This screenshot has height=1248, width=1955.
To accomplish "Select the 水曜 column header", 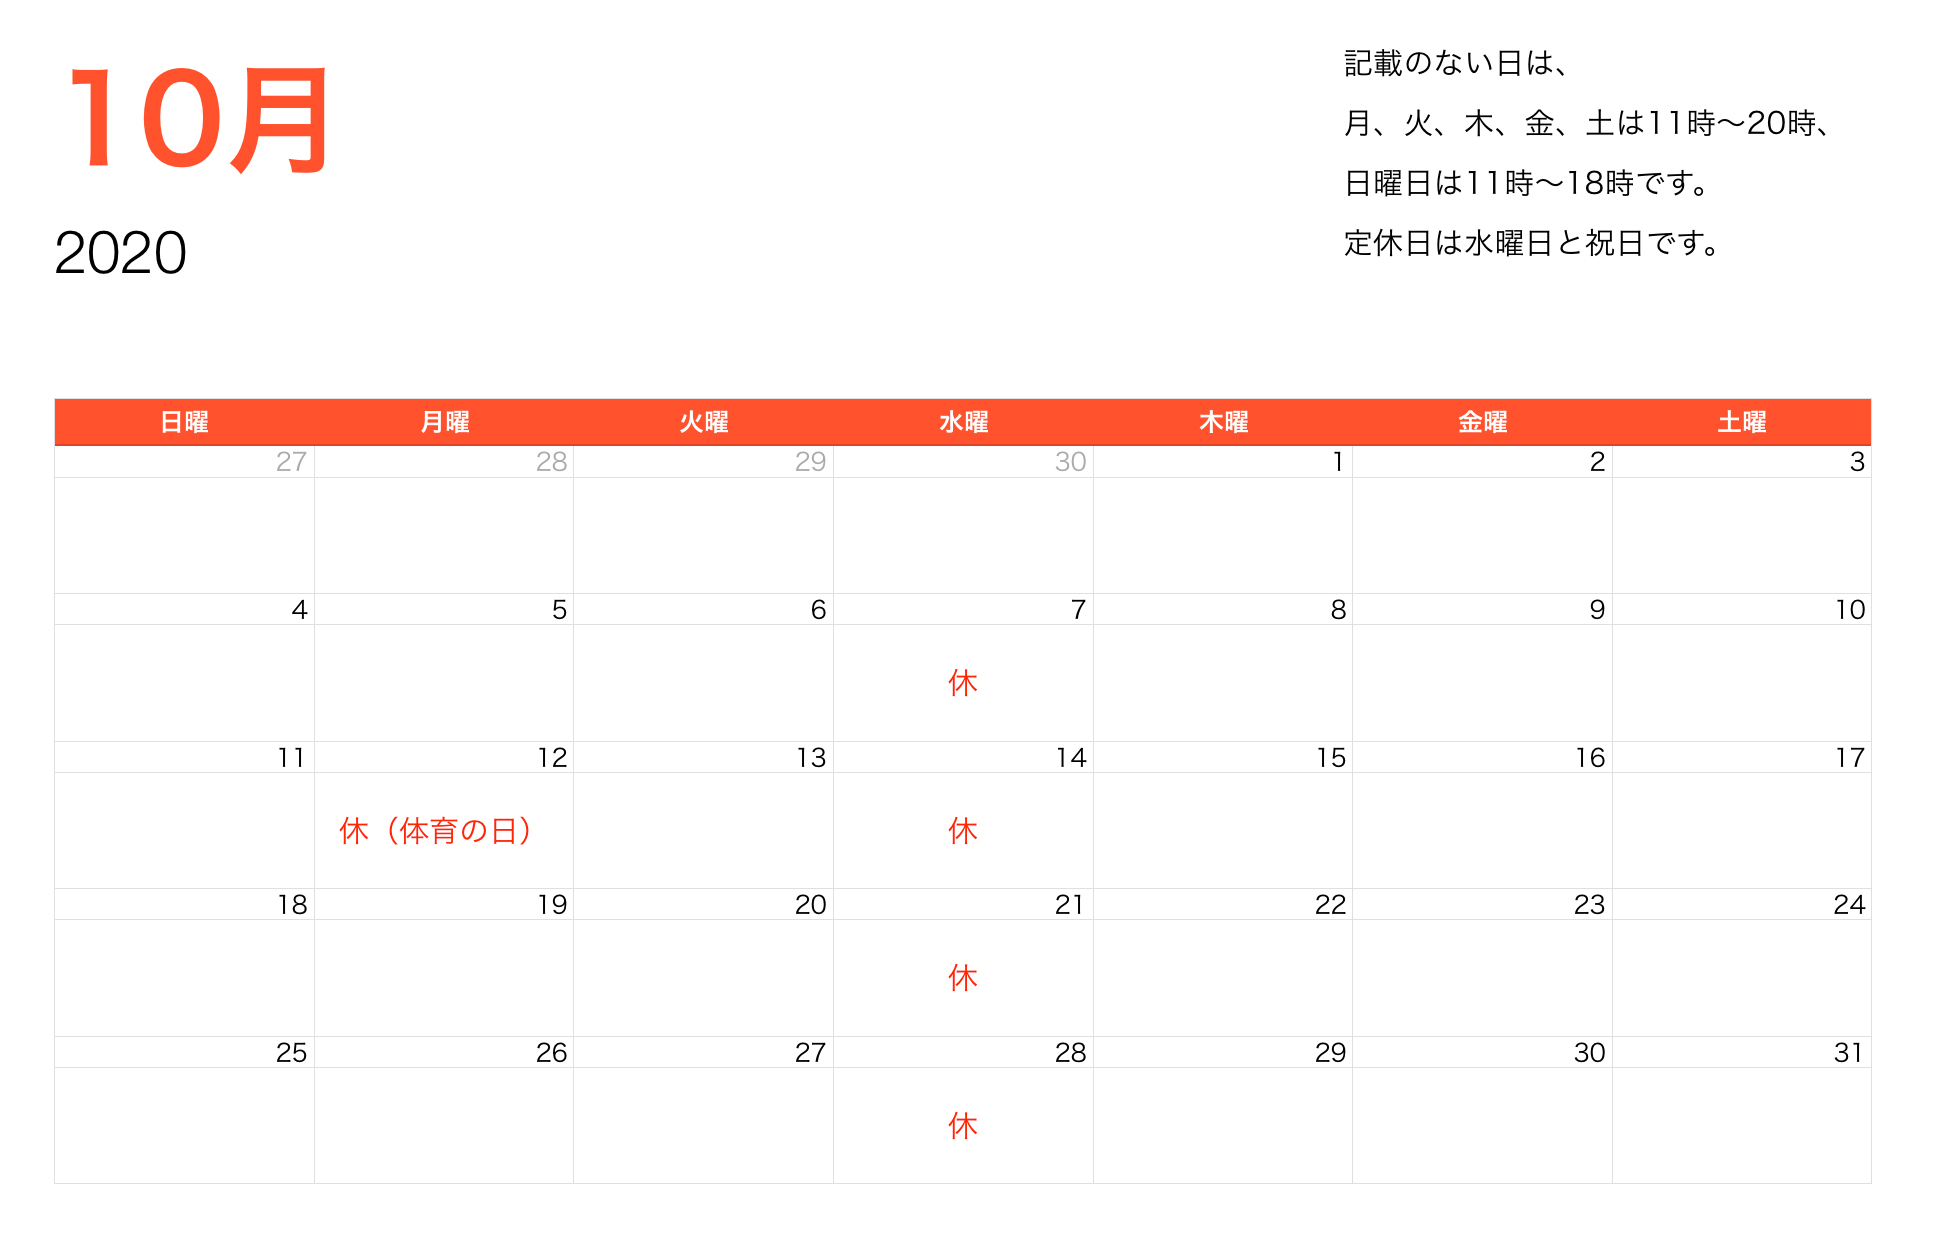I will [962, 422].
